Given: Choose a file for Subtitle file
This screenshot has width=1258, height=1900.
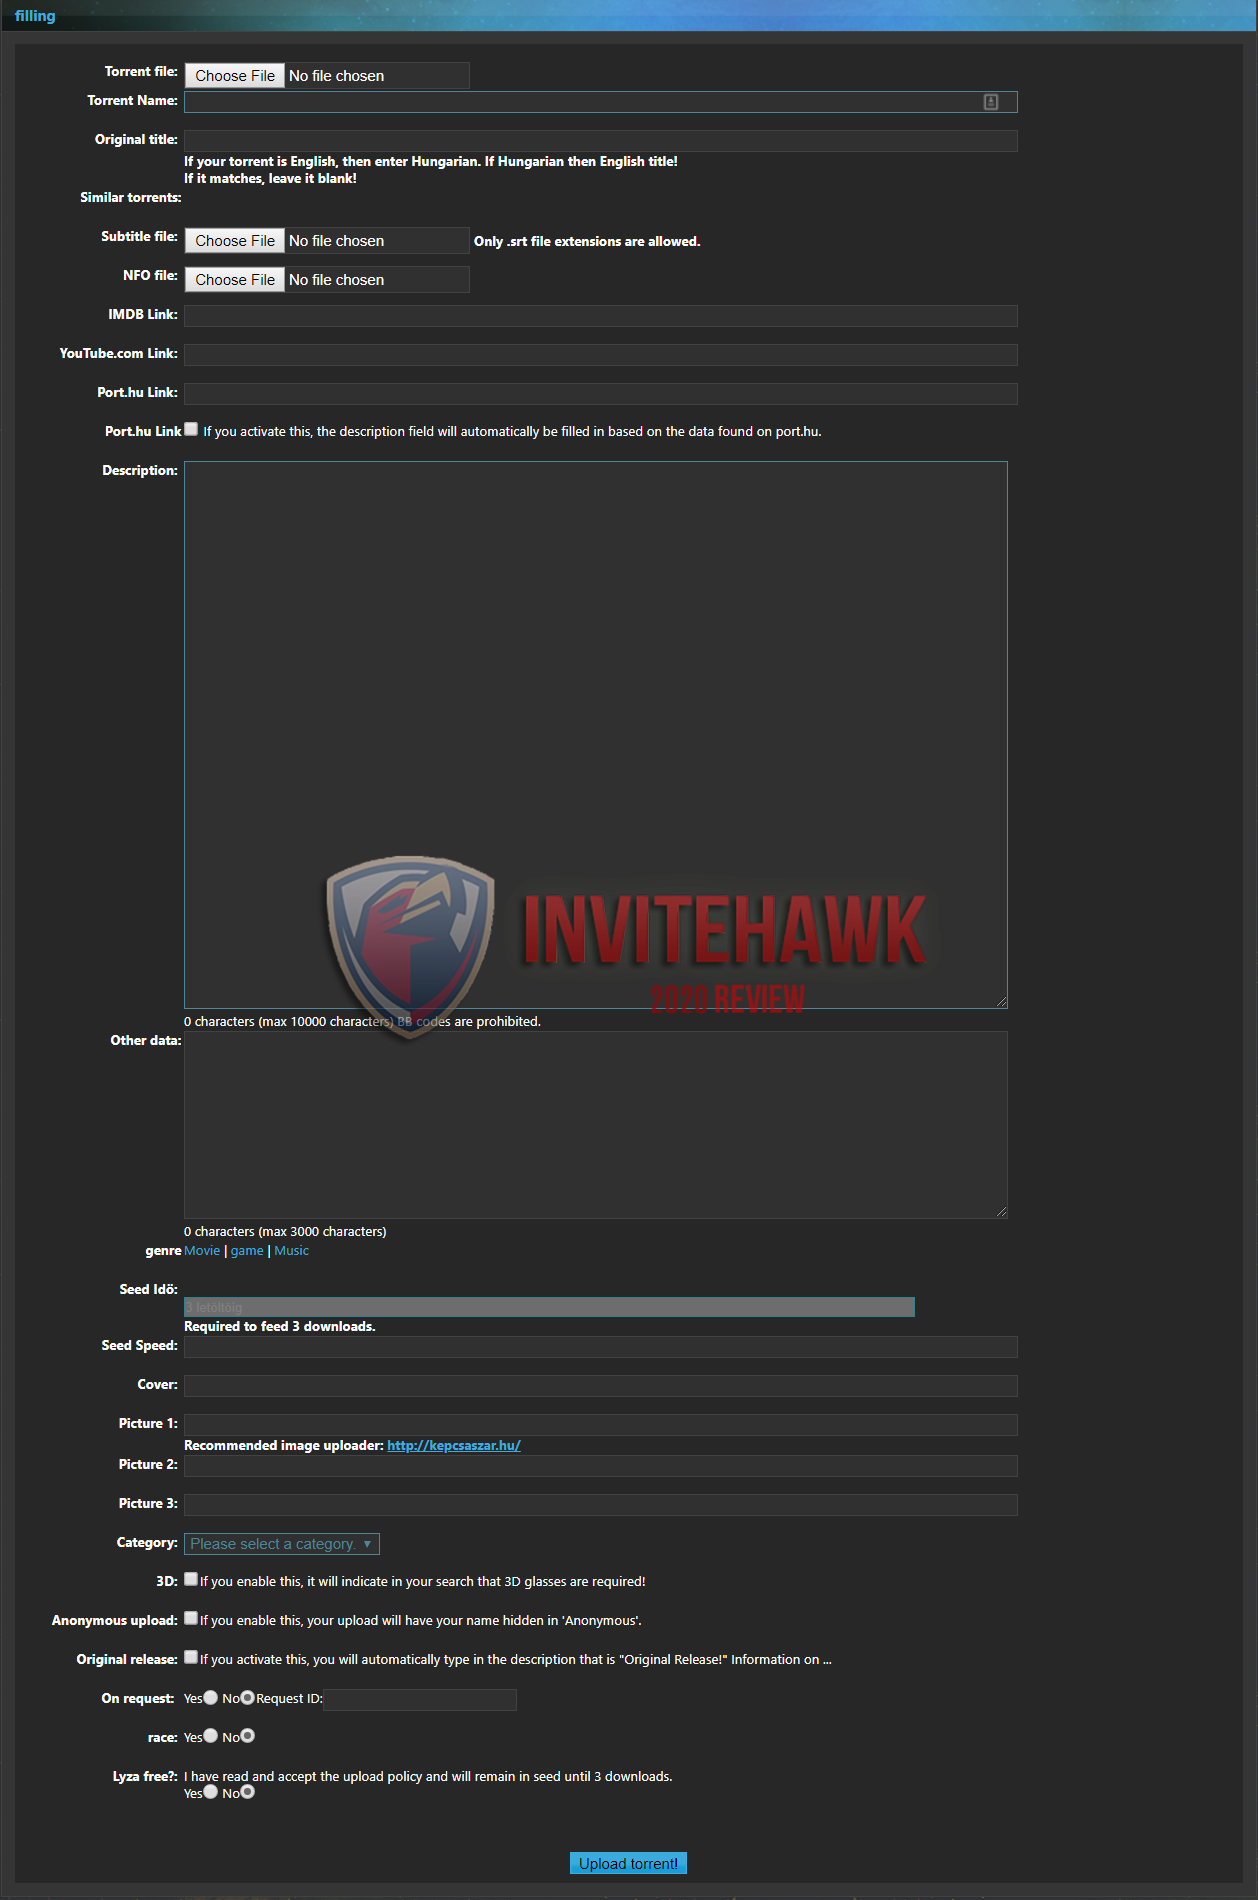Looking at the screenshot, I should (235, 241).
